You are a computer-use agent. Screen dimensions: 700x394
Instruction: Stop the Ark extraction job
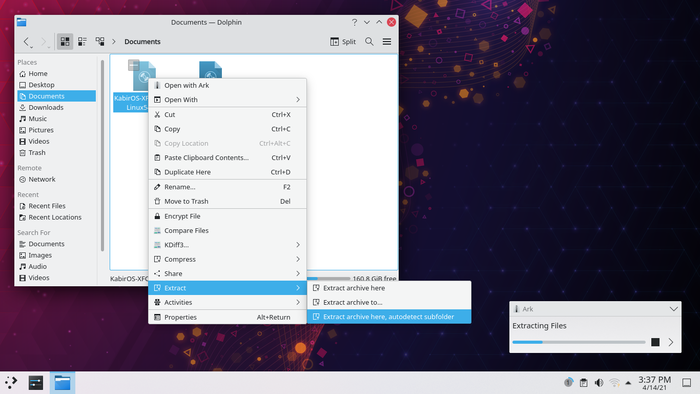pyautogui.click(x=655, y=342)
